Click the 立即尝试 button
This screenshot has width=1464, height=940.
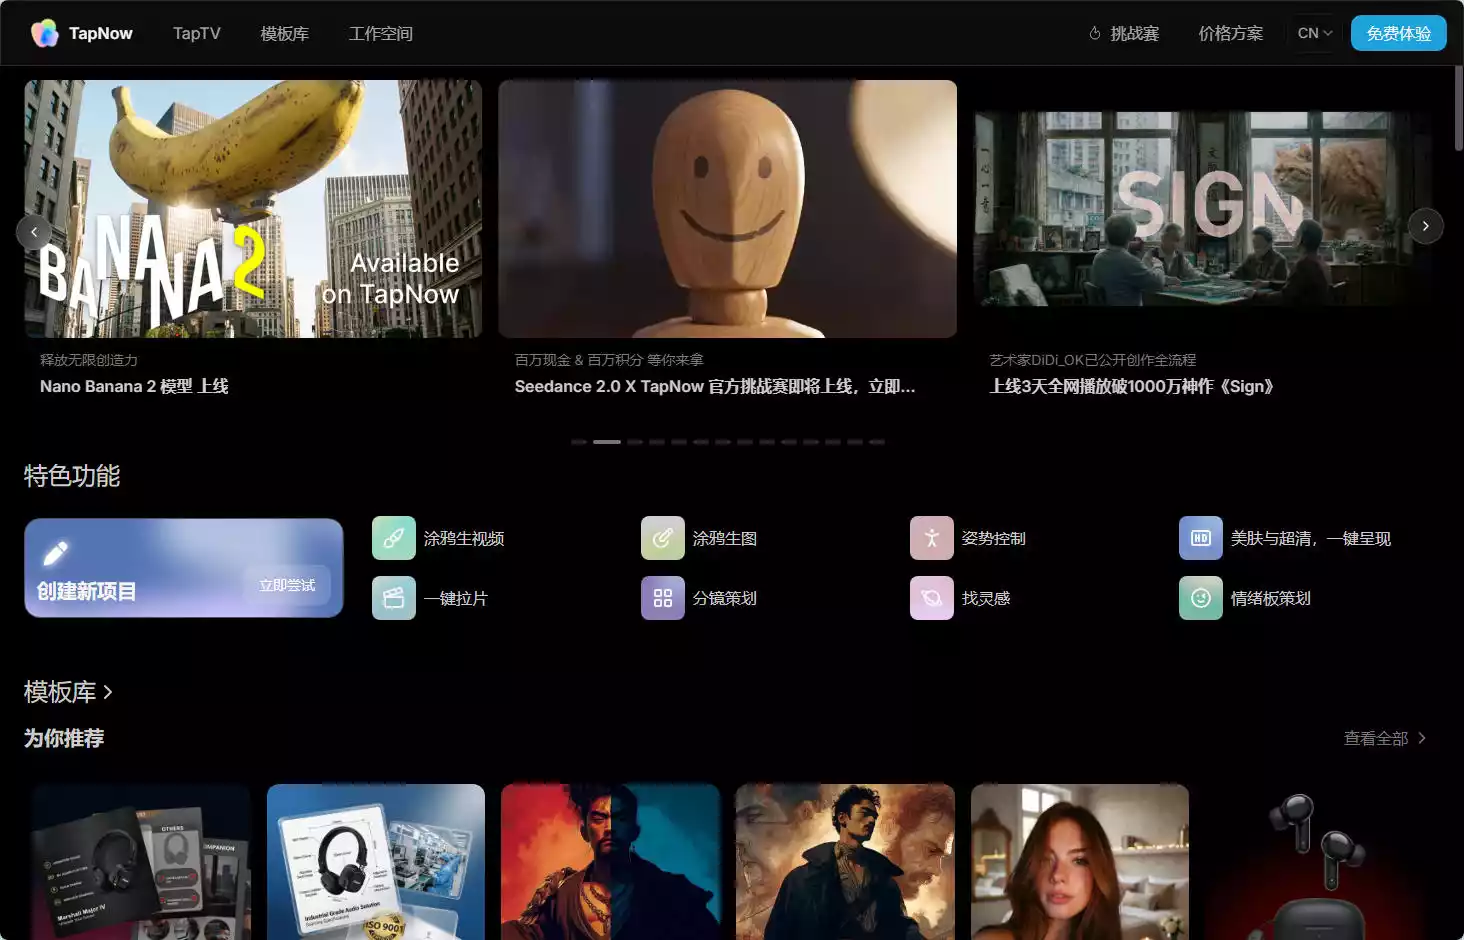point(287,585)
